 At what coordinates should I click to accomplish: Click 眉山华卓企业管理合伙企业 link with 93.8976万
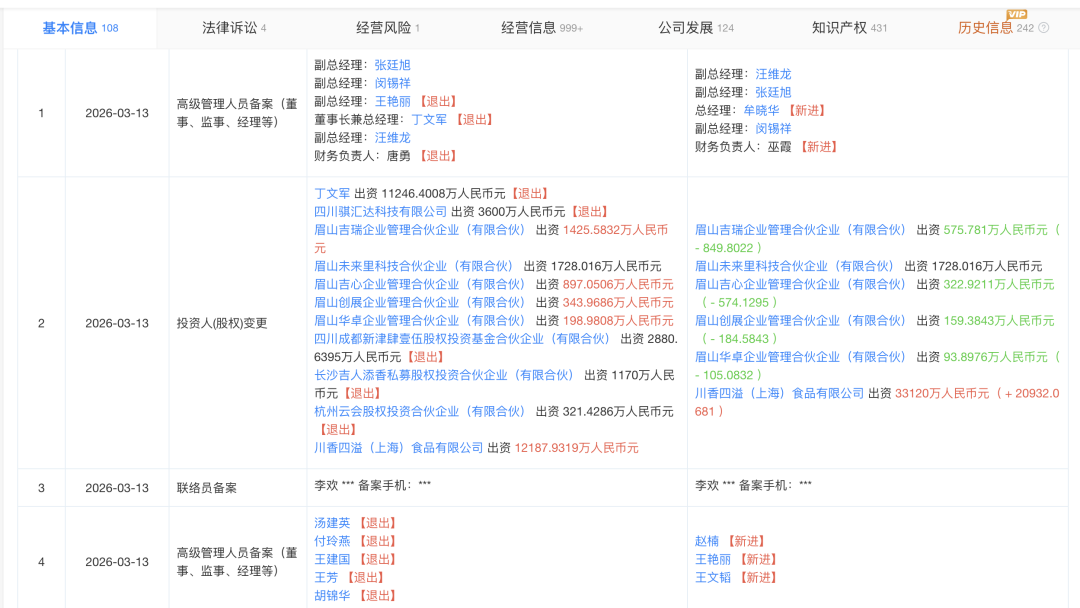click(x=800, y=357)
